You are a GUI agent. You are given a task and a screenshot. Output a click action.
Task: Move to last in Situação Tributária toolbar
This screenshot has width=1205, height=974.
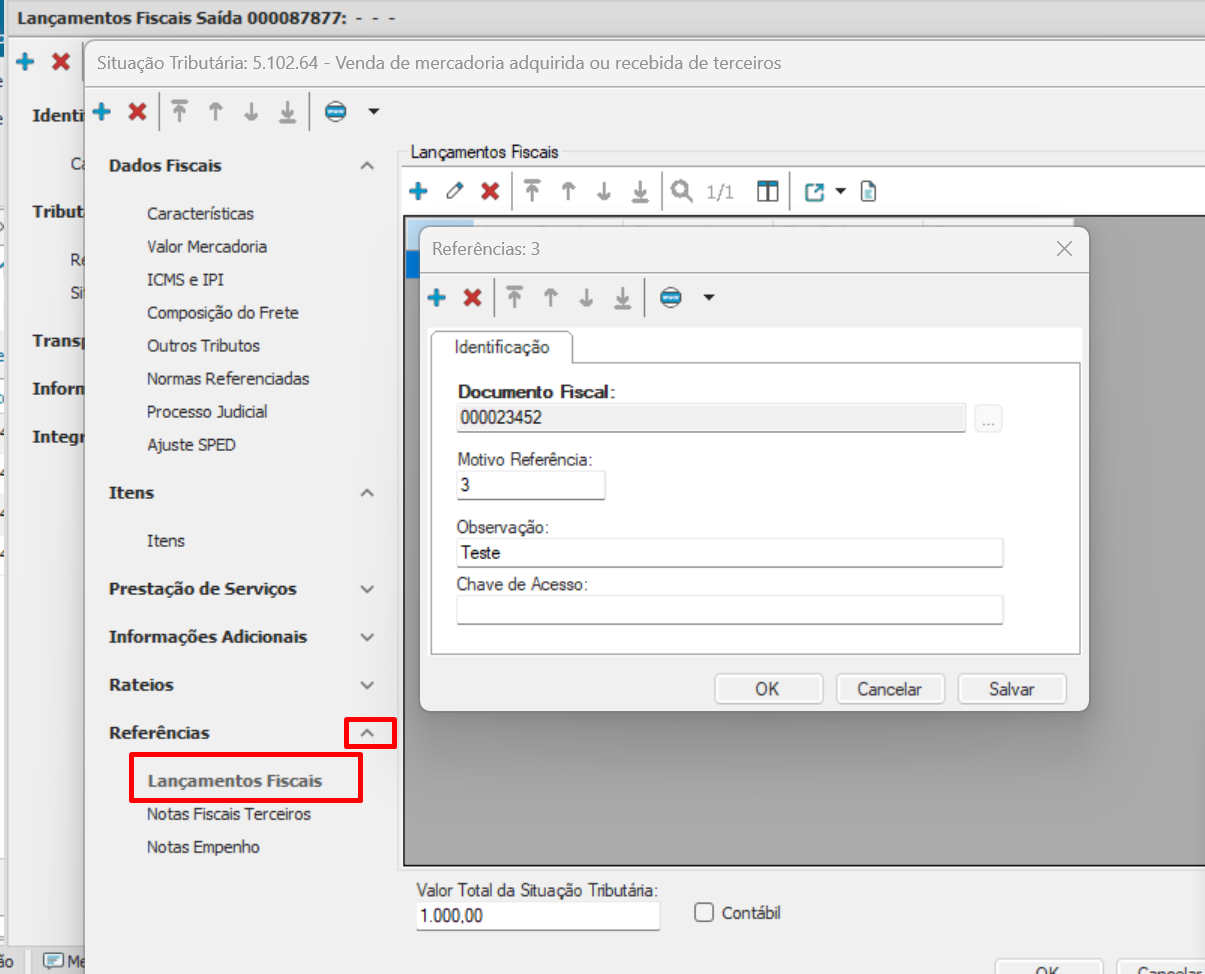point(287,112)
